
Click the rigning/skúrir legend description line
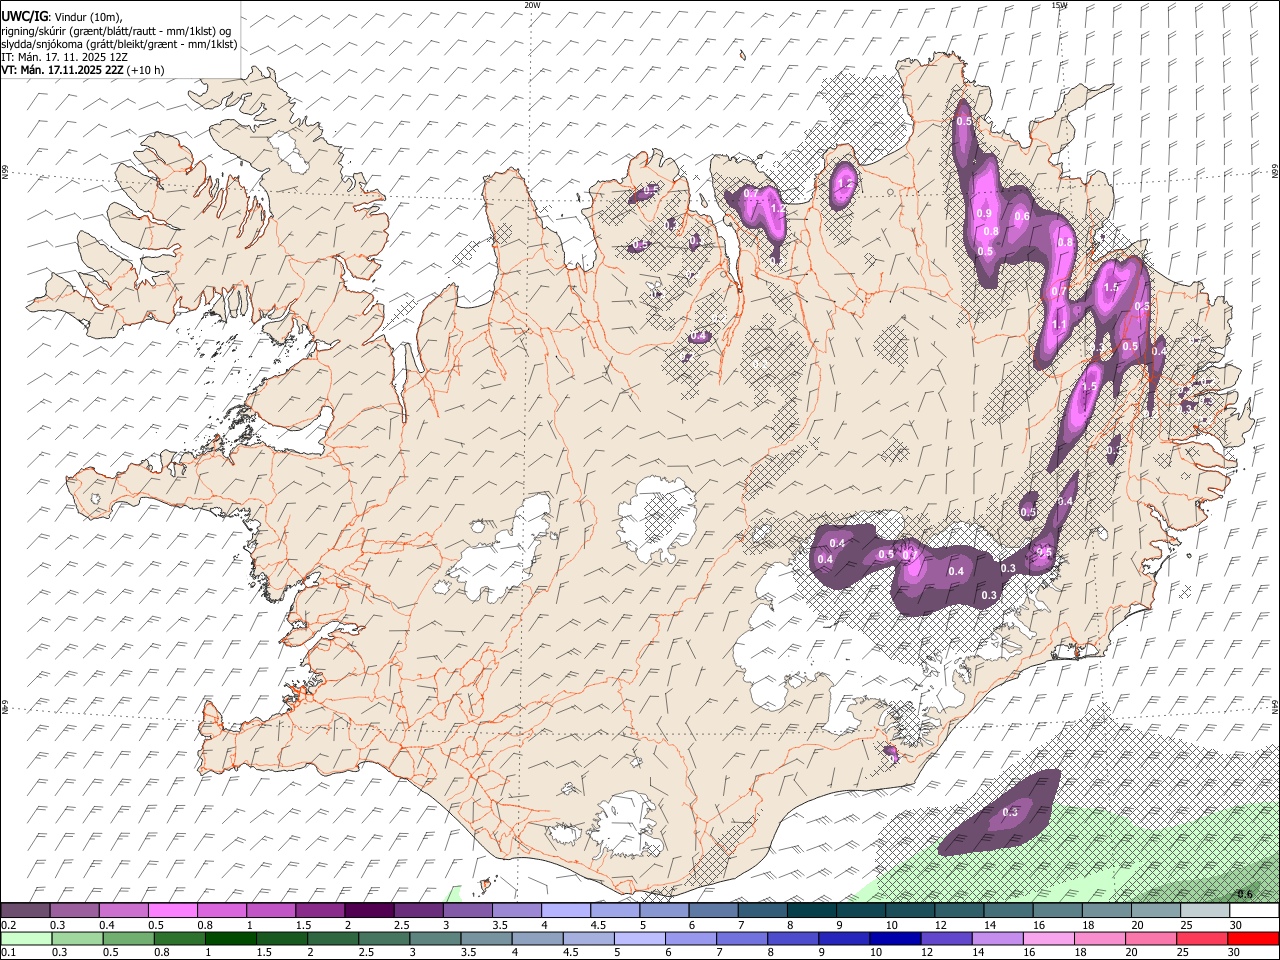117,31
